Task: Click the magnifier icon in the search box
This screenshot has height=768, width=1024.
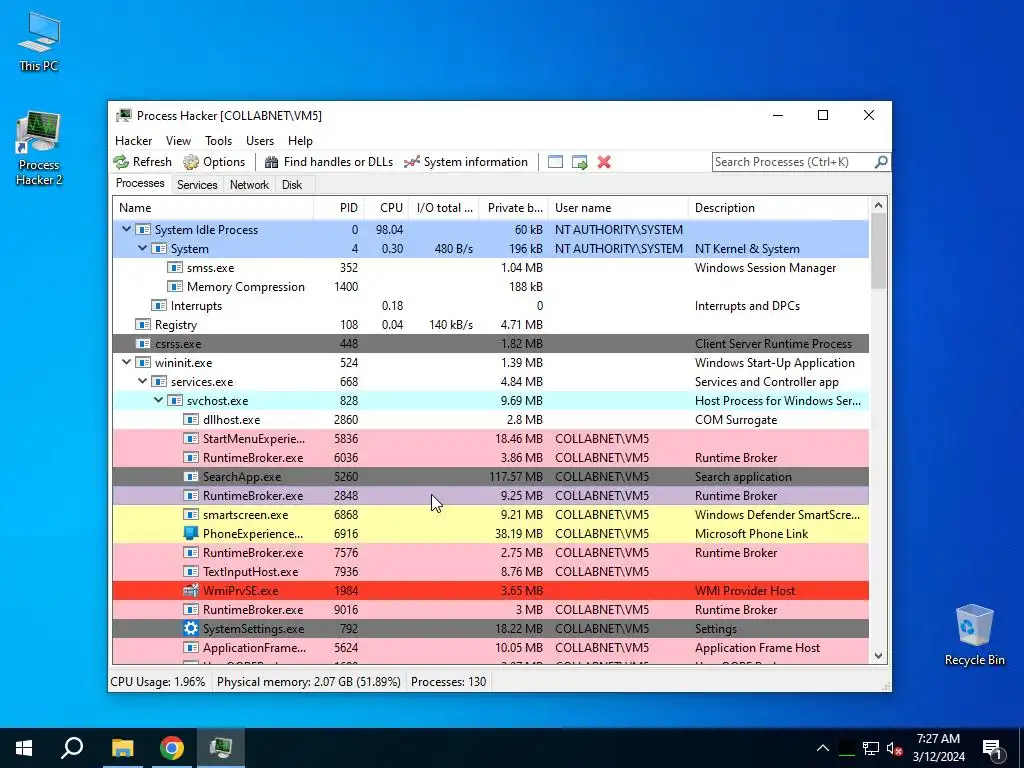Action: pyautogui.click(x=881, y=161)
